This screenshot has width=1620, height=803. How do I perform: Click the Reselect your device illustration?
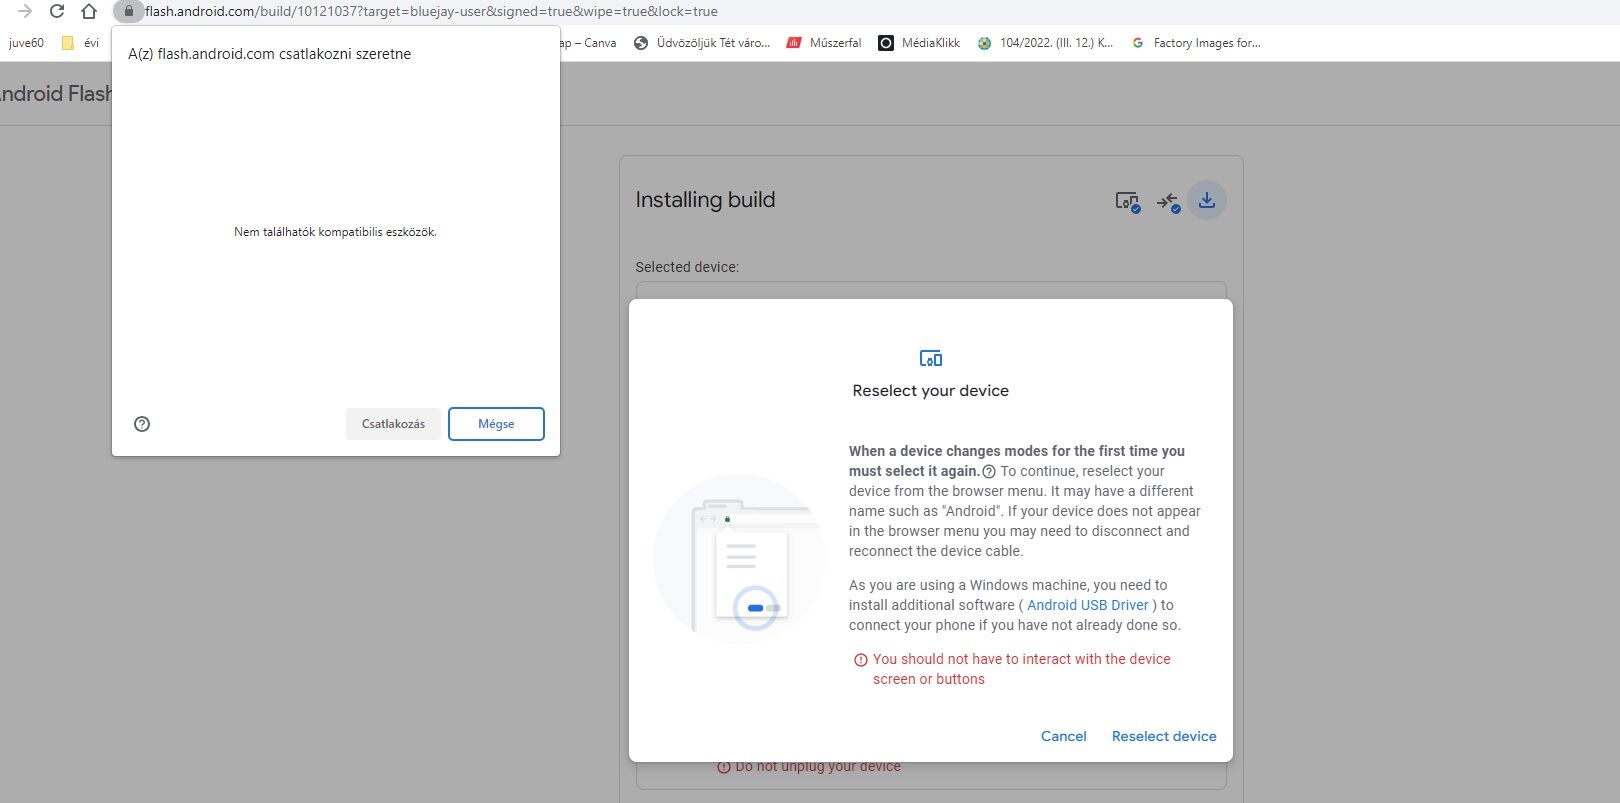[738, 558]
